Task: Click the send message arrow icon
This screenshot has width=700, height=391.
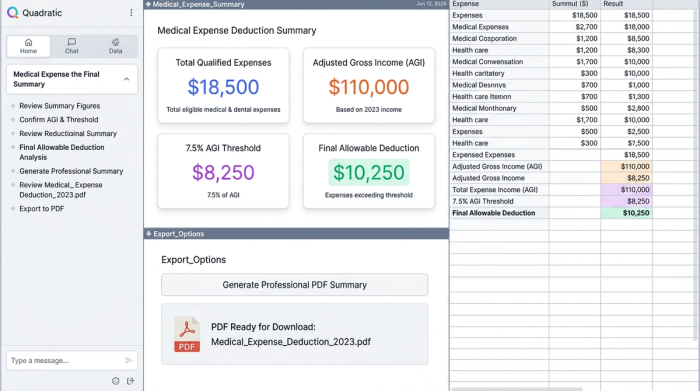Action: point(129,360)
